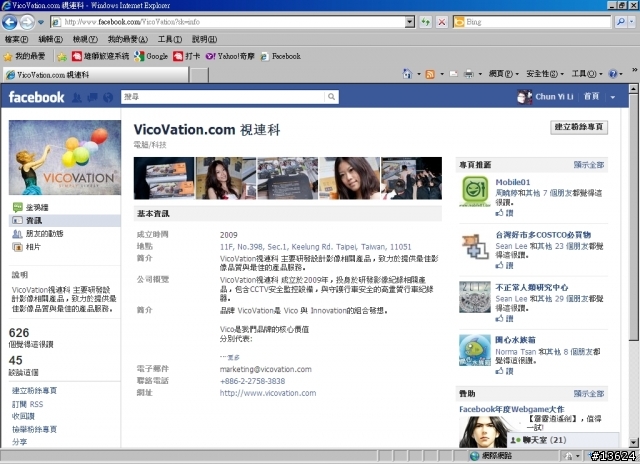
Task: Open the 說明(H) menu
Action: tap(204, 39)
